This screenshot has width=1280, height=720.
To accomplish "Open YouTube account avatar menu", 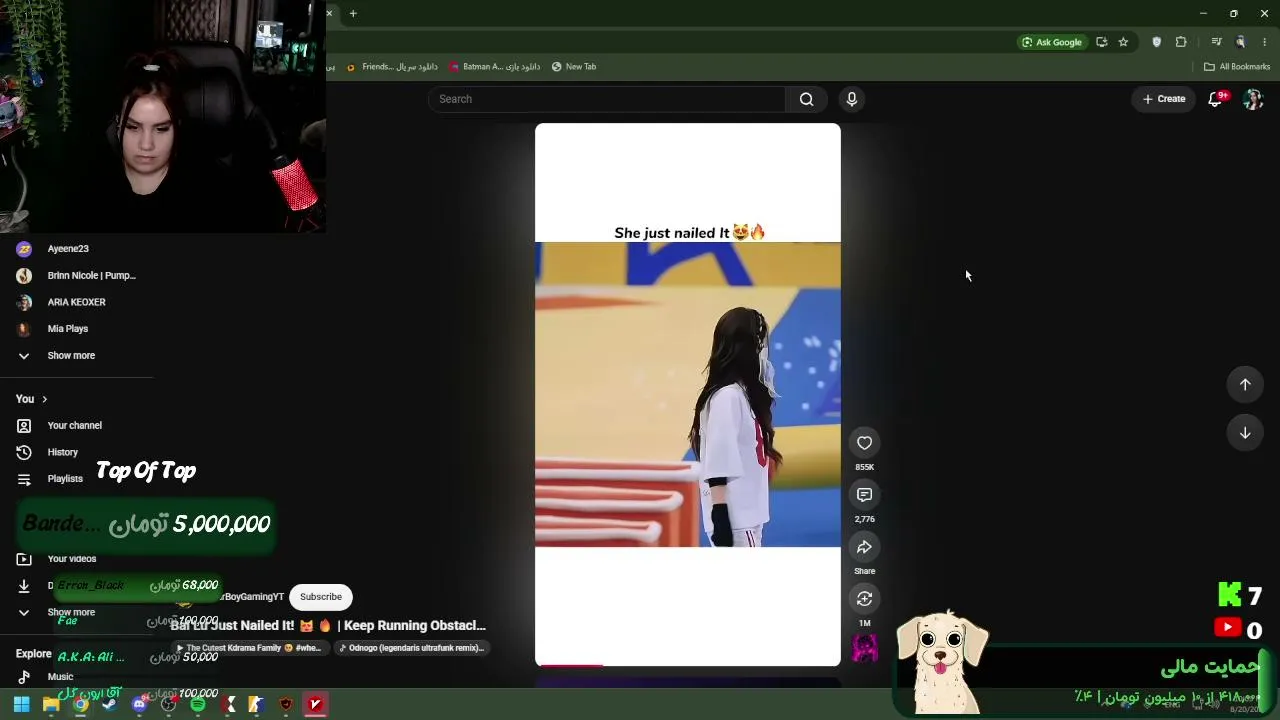I will 1253,99.
